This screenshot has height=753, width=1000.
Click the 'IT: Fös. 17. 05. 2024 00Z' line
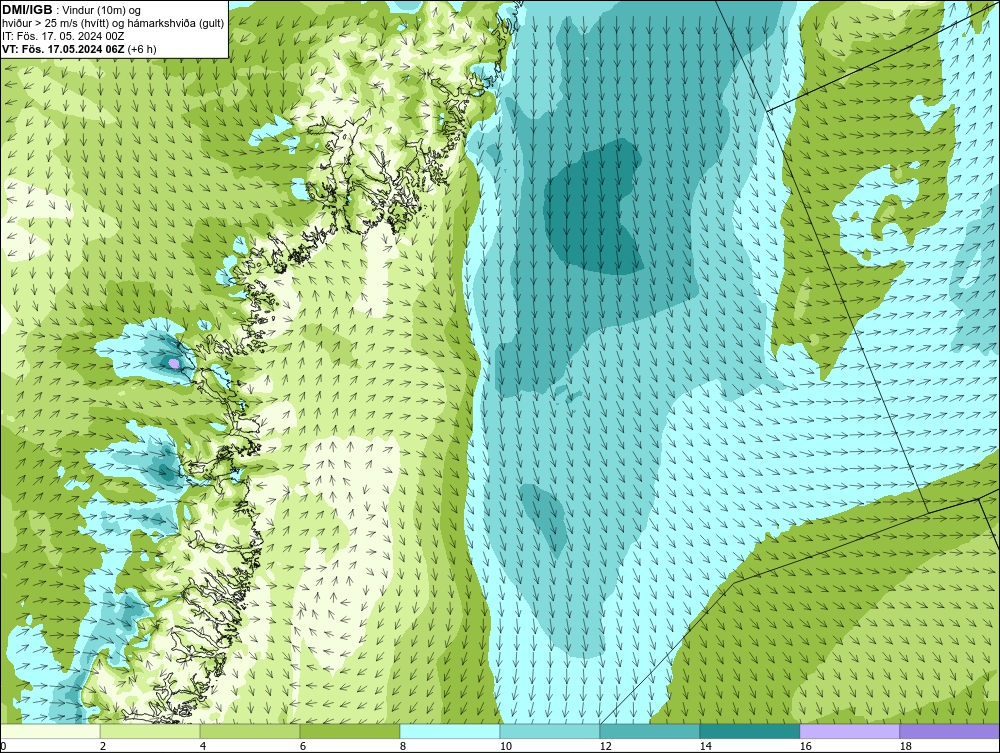[x=63, y=36]
